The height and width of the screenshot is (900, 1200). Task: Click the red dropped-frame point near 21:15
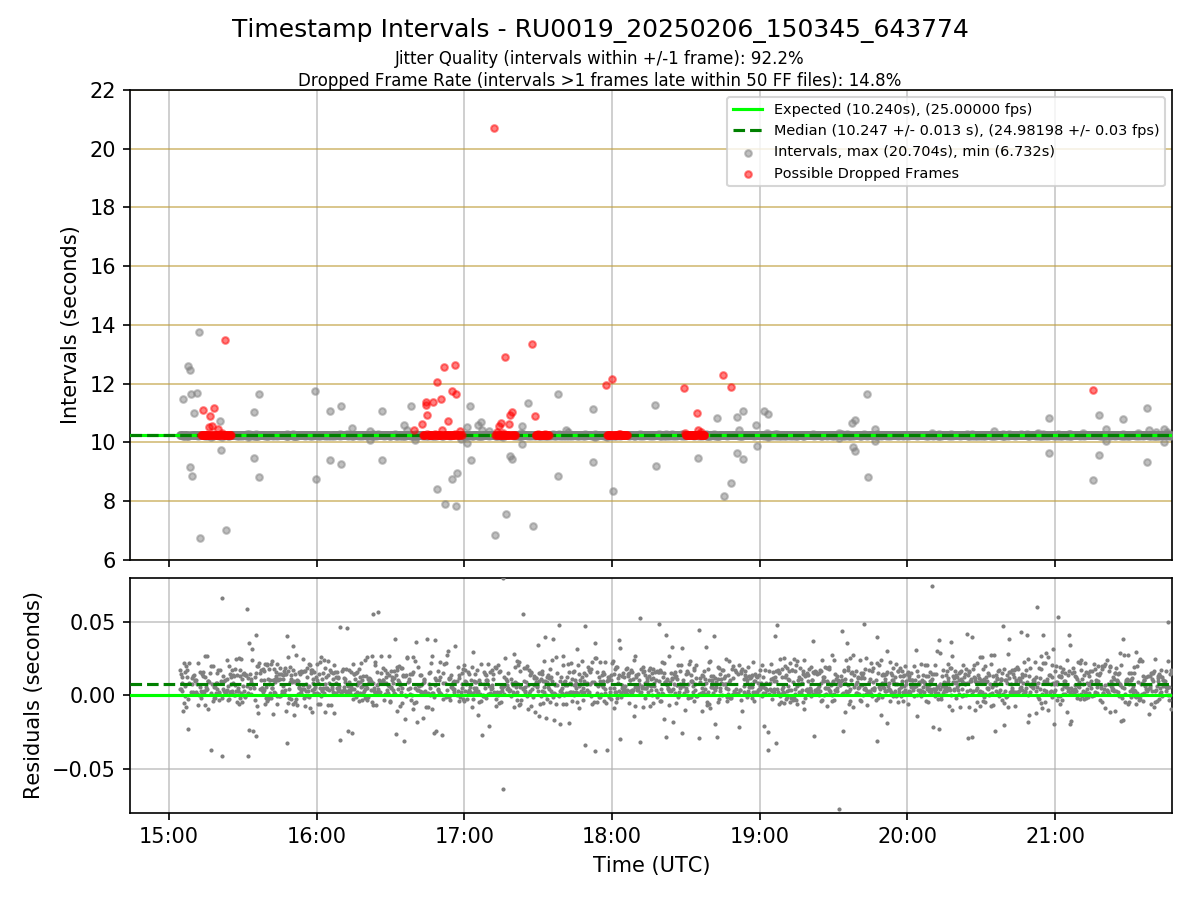click(x=1093, y=390)
